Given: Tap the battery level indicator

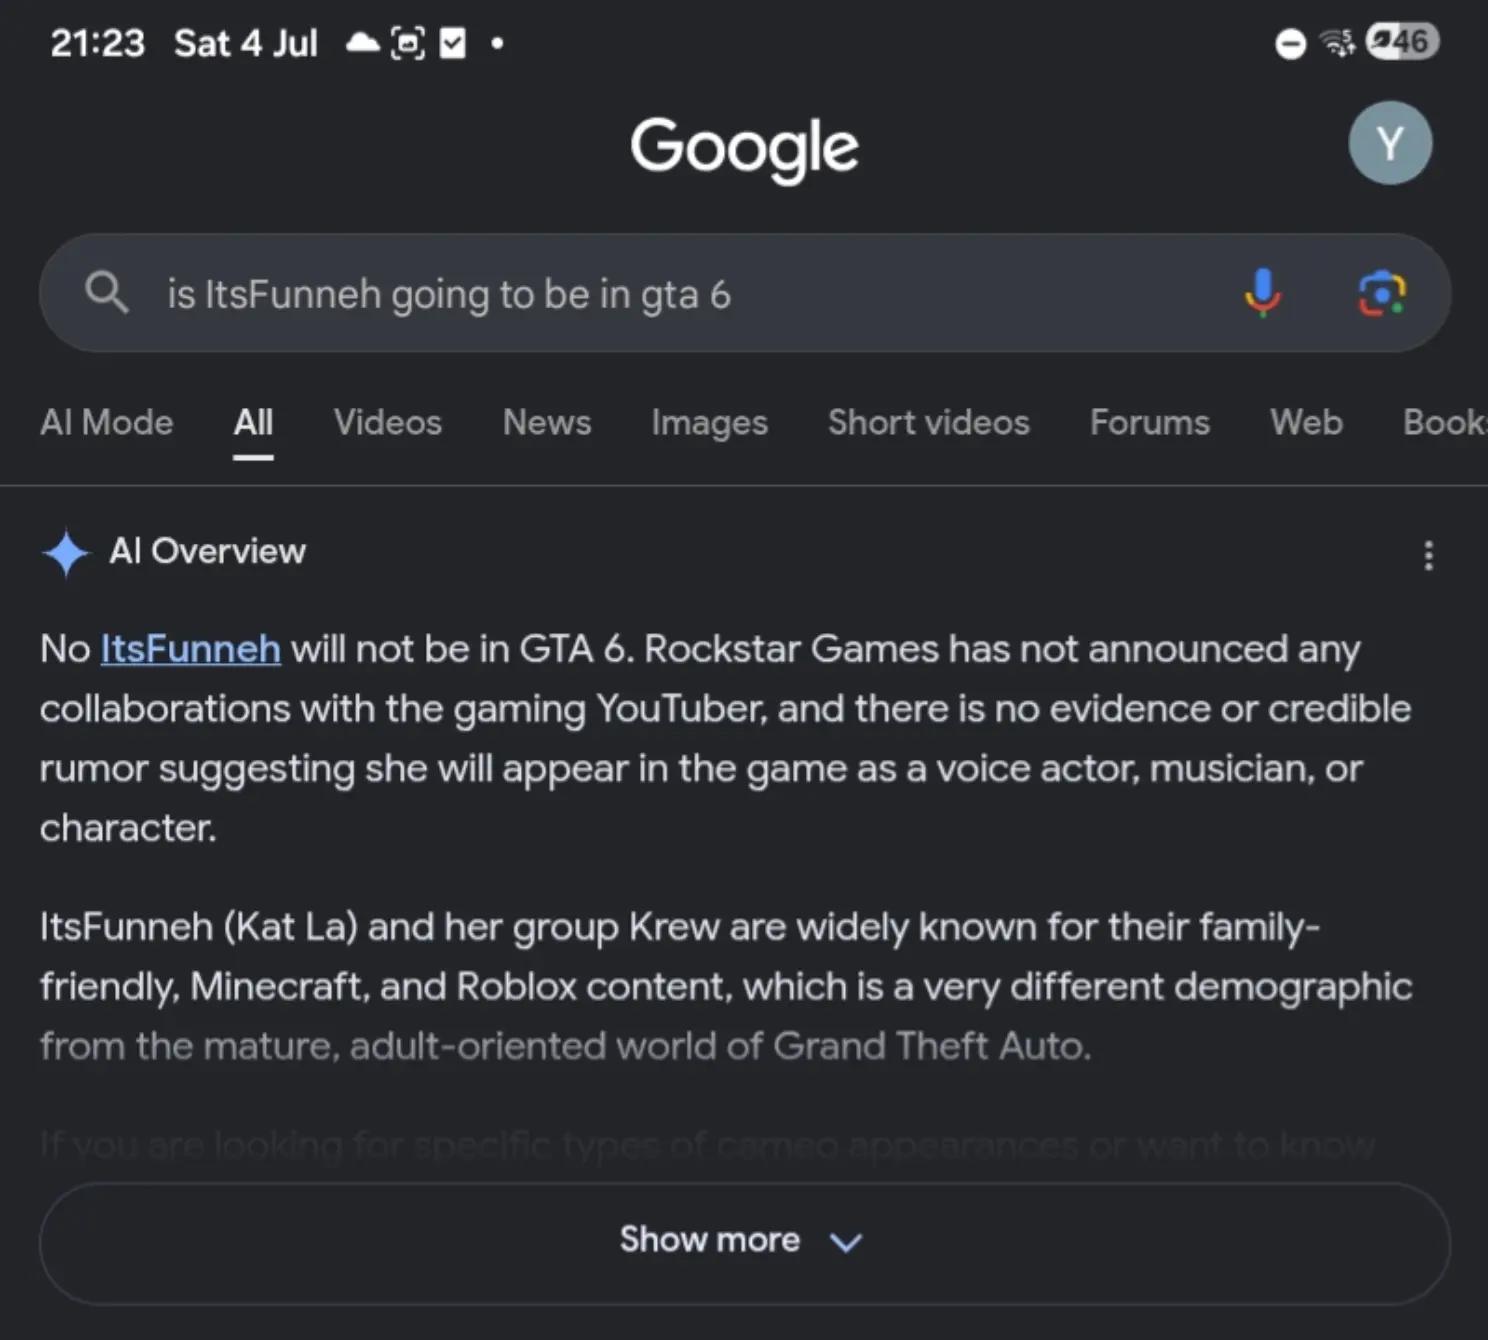Looking at the screenshot, I should point(1402,42).
